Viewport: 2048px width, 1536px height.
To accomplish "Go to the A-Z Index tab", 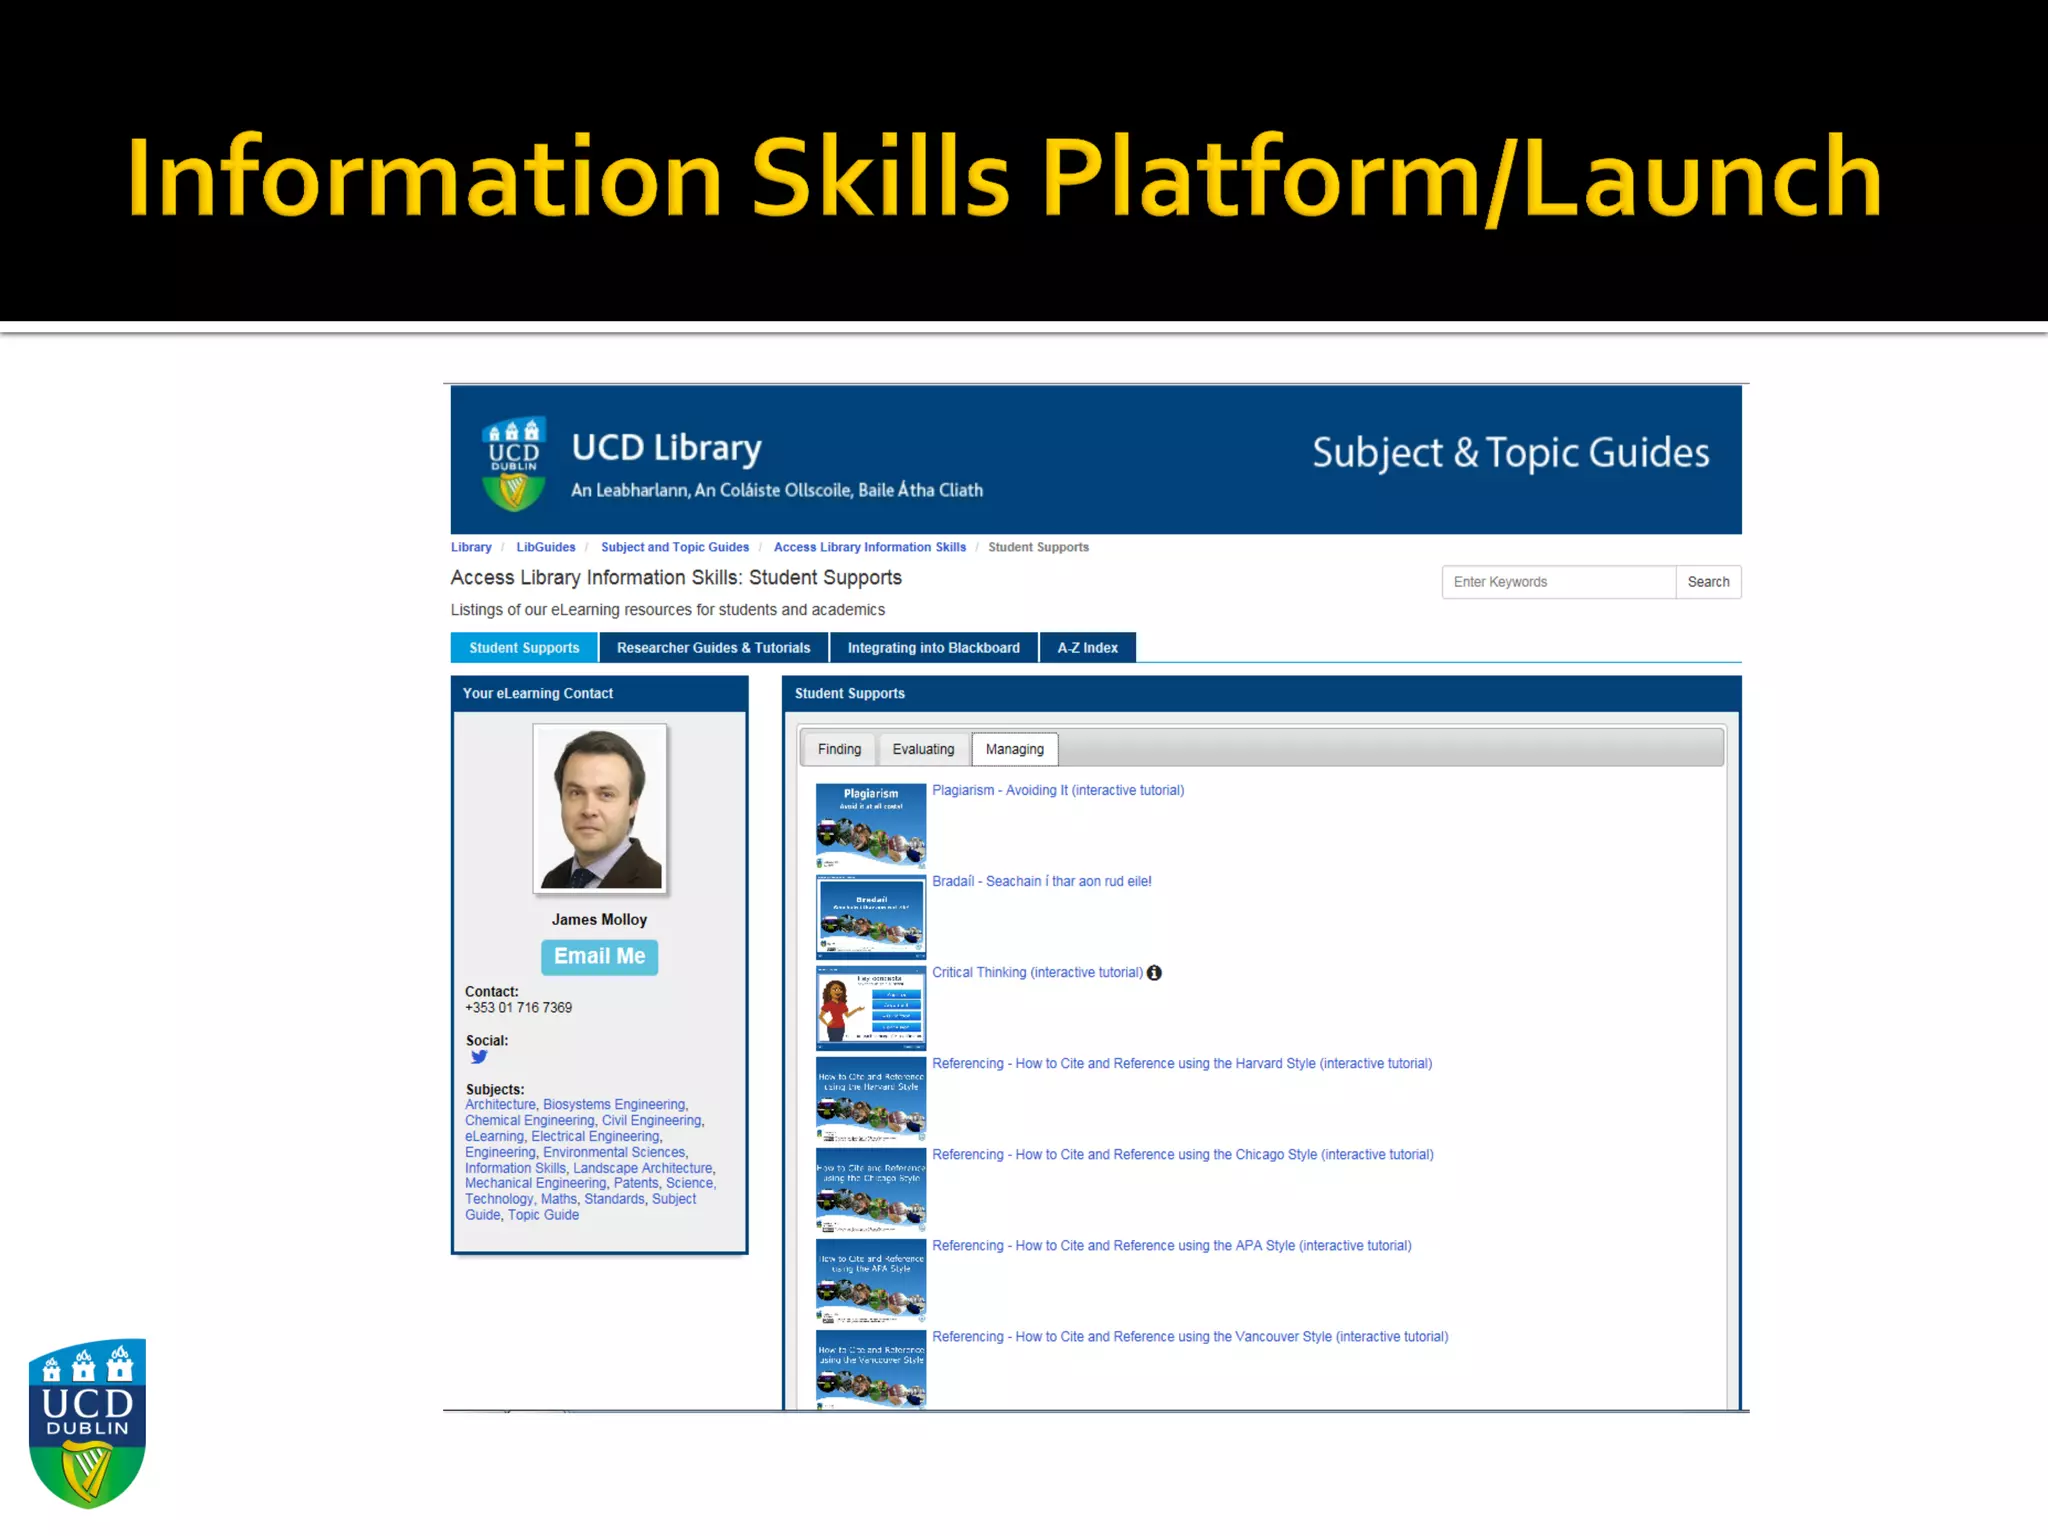I will click(1087, 648).
